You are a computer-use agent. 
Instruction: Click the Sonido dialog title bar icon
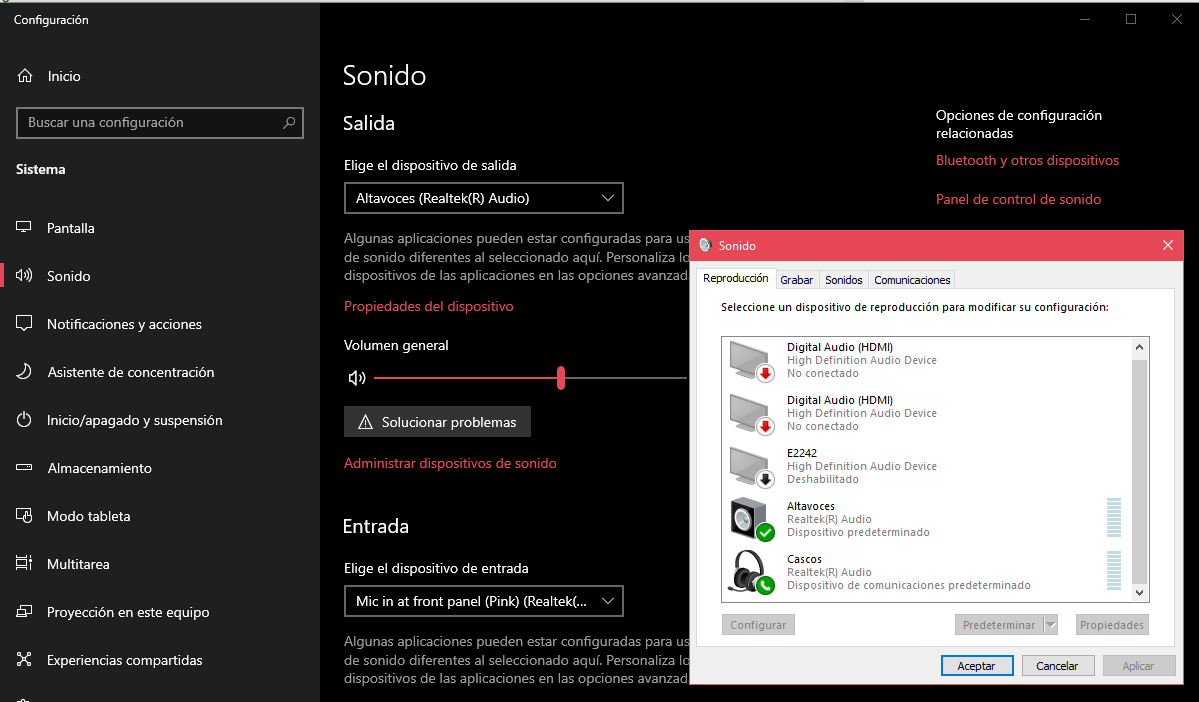tap(706, 245)
